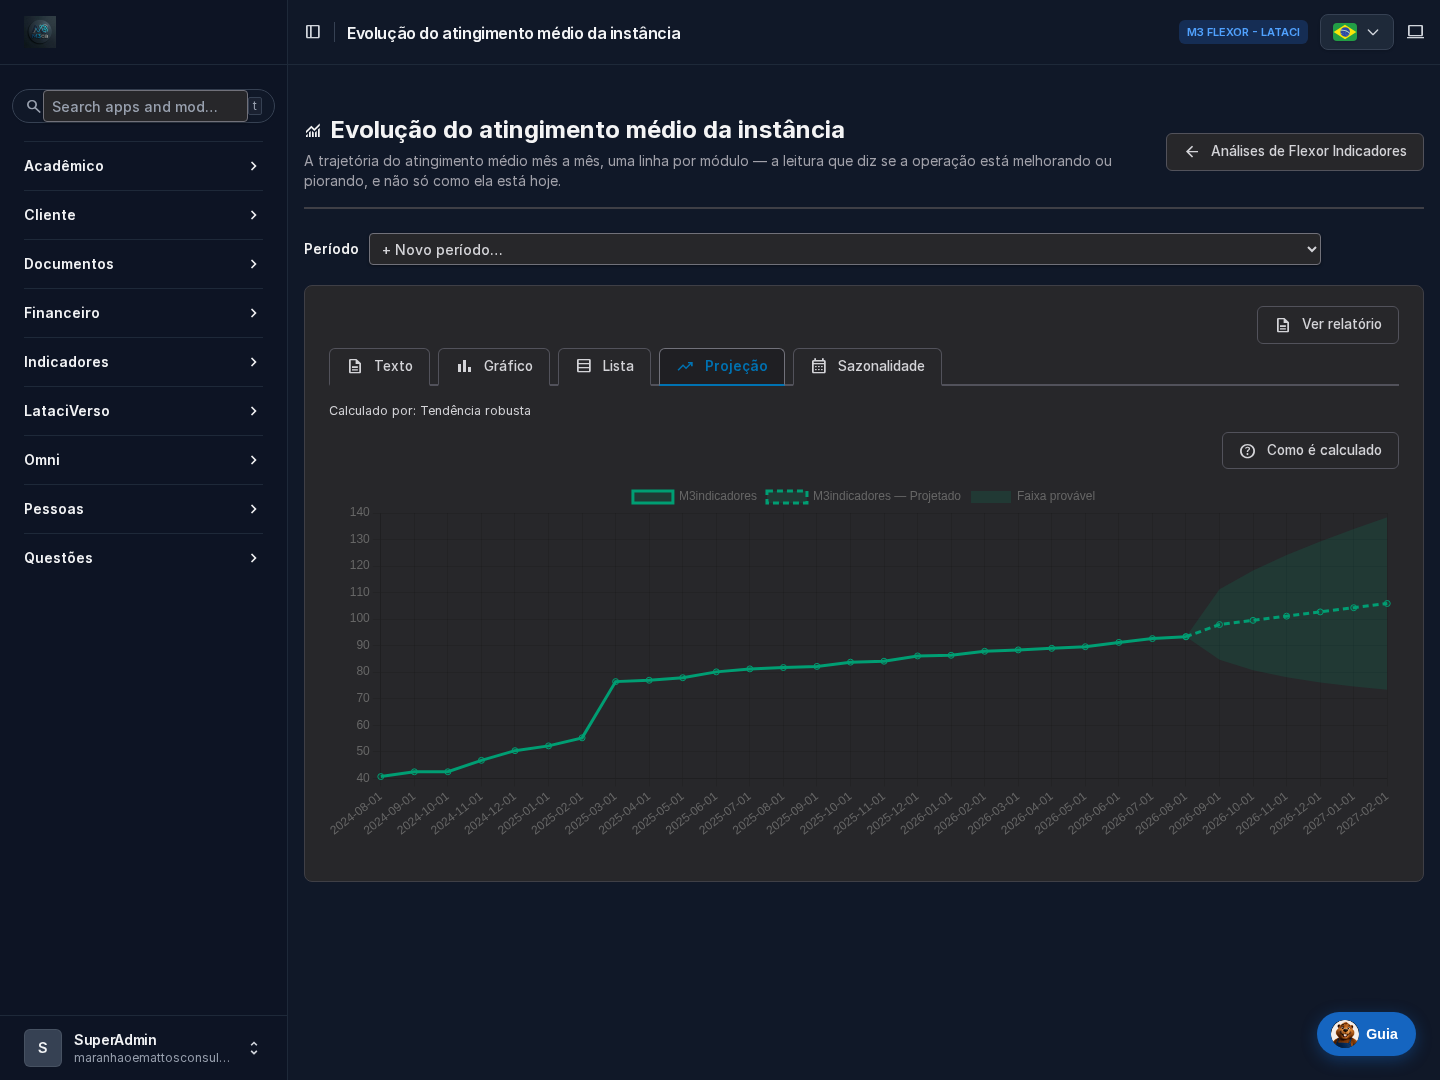The image size is (1440, 1080).
Task: Switch to the Gráfico tab
Action: (494, 366)
